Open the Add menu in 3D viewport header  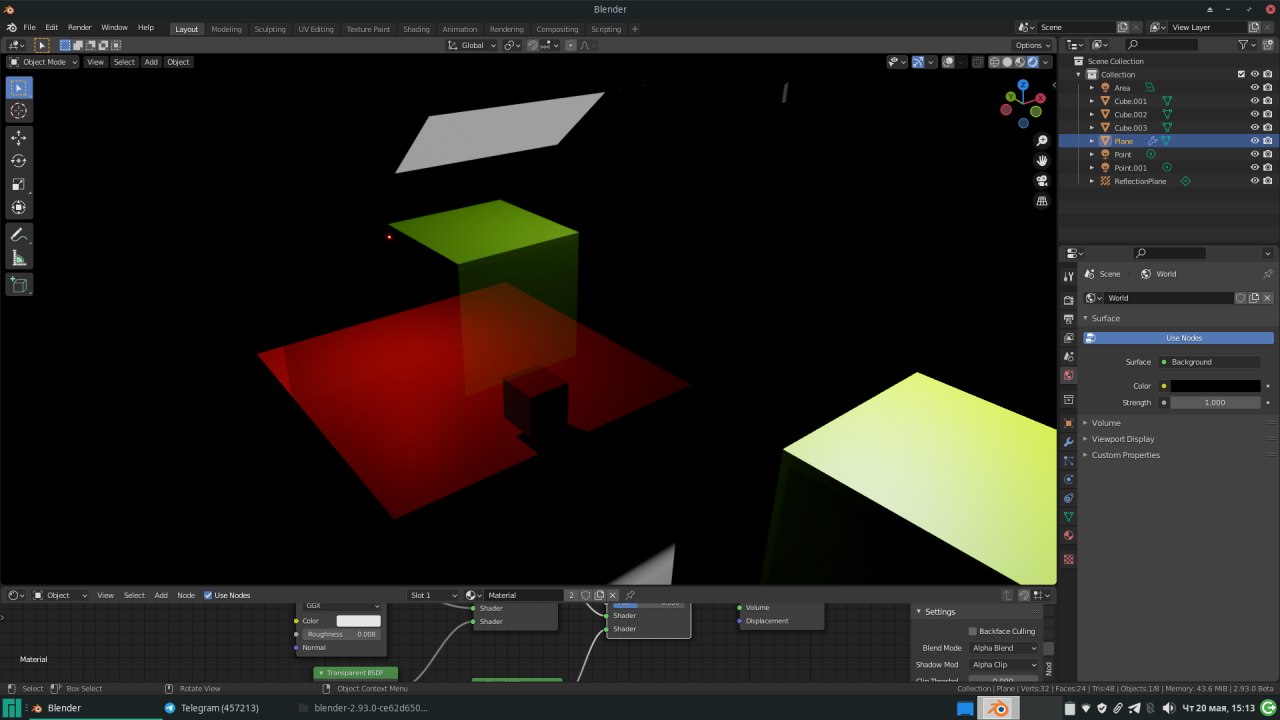click(x=151, y=62)
